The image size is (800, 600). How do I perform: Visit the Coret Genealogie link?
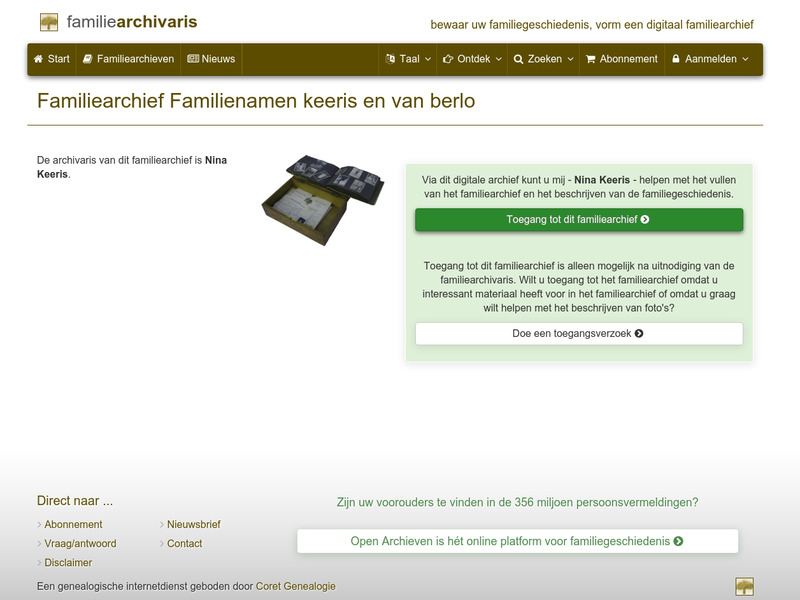coord(295,586)
